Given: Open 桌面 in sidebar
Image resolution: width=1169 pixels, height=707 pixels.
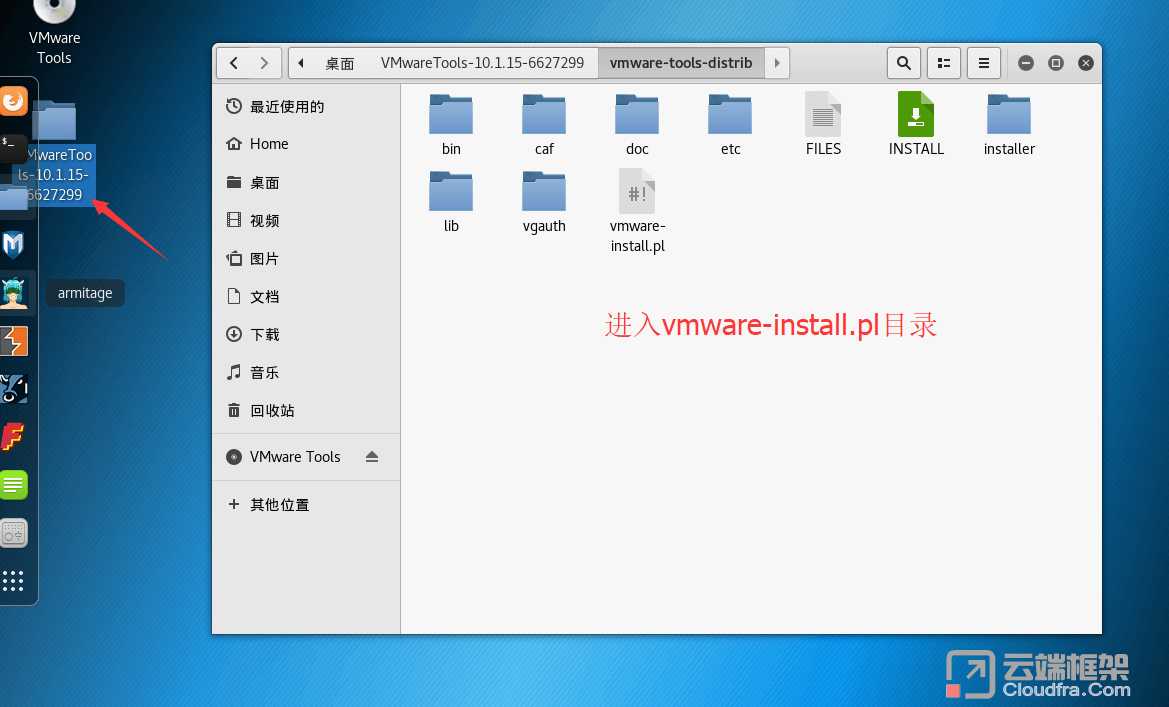Looking at the screenshot, I should click(x=306, y=182).
